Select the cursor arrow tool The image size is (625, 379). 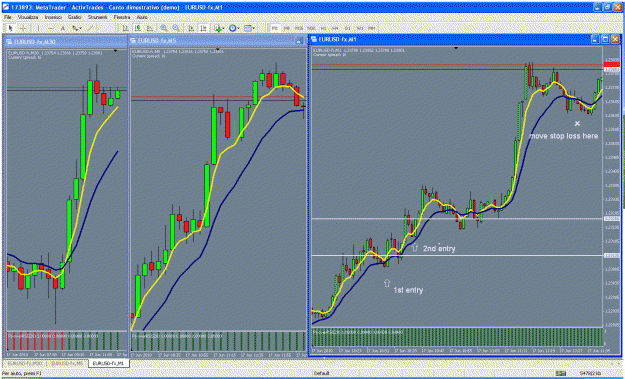pos(11,28)
